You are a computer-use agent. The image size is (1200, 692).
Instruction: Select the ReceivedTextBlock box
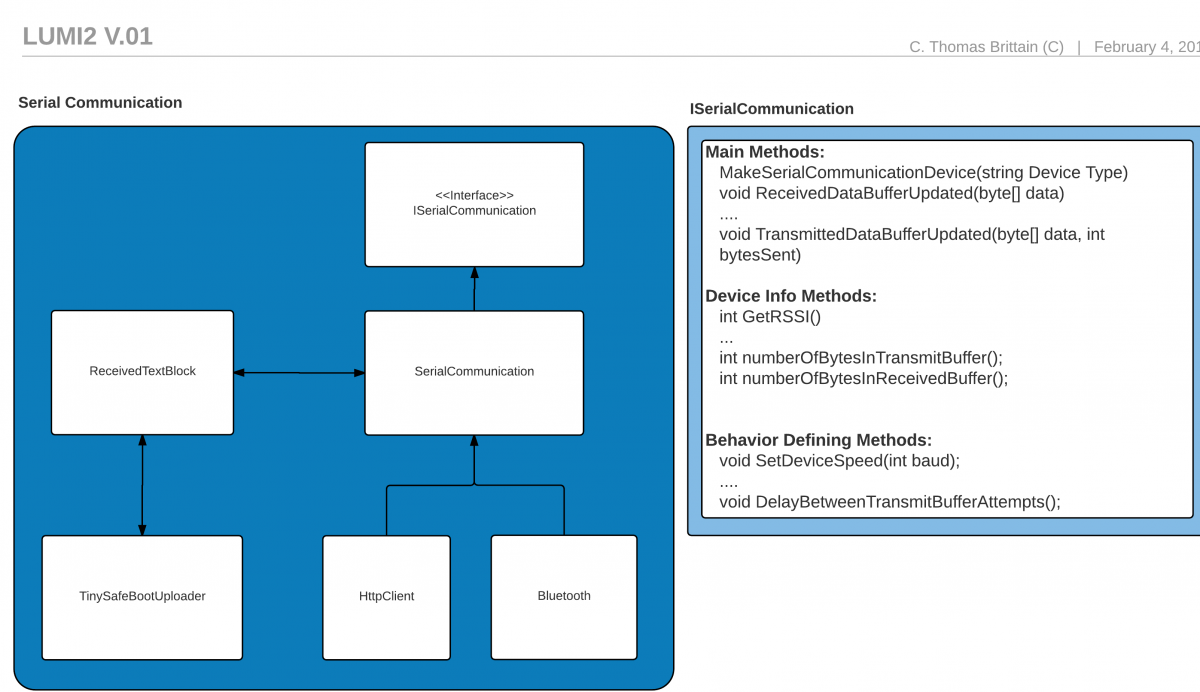(142, 372)
